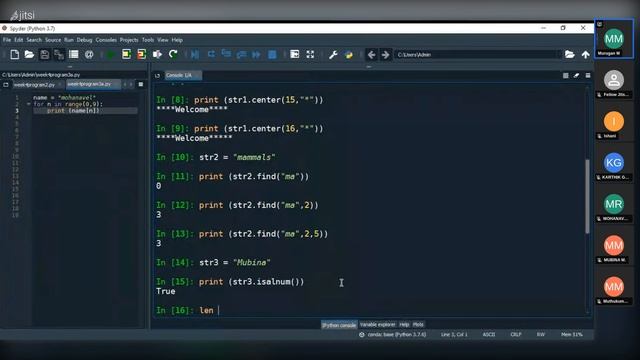Click the Step return debug icon
Image resolution: width=640 pixels, height=360 pixels.
pos(241,54)
